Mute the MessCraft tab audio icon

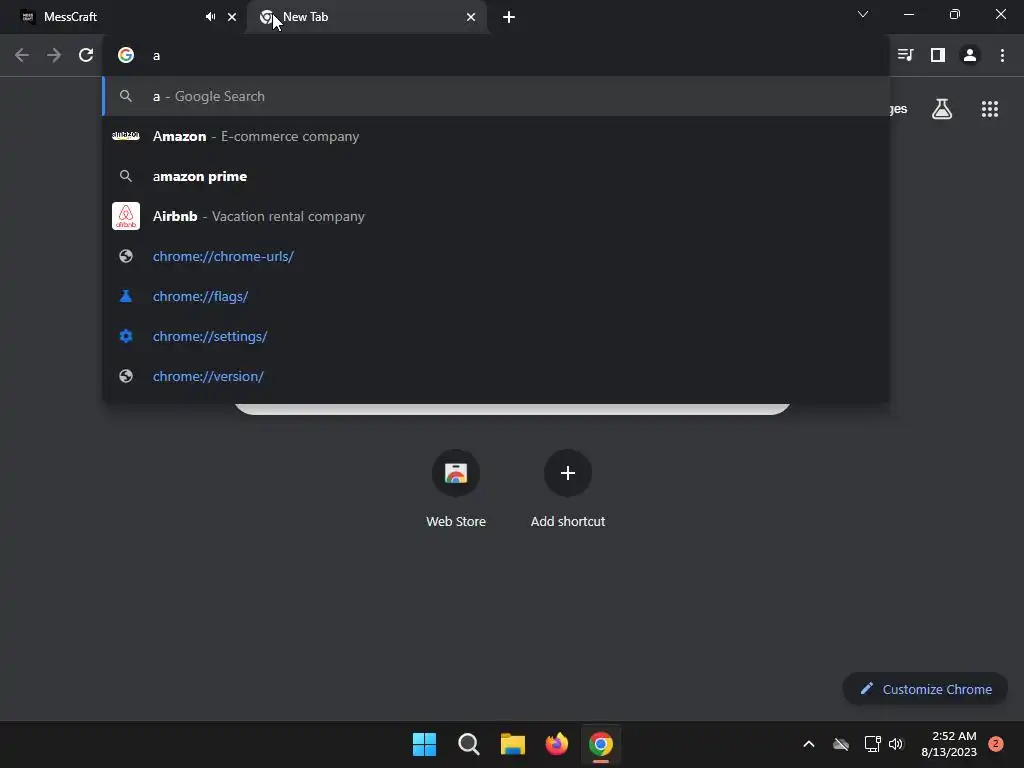(210, 17)
